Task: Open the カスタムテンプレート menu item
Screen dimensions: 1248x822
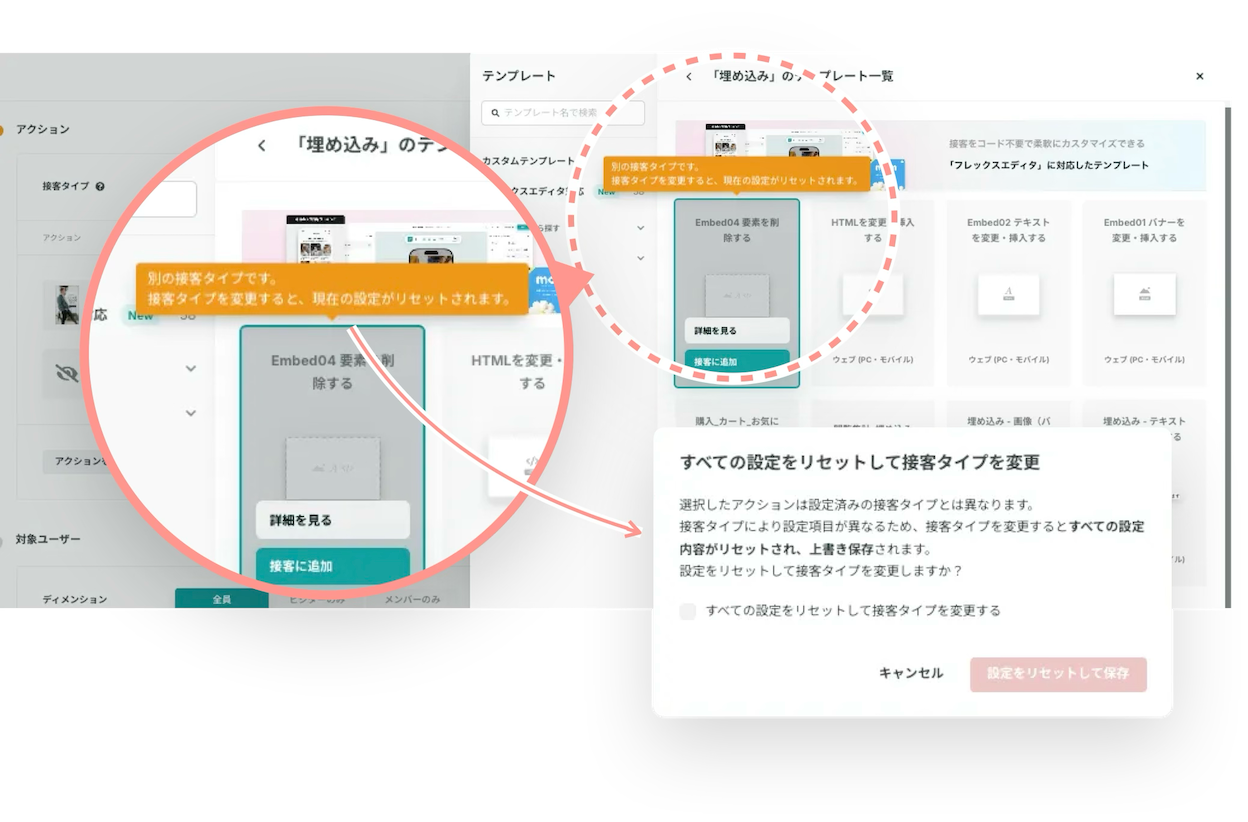Action: pos(529,161)
